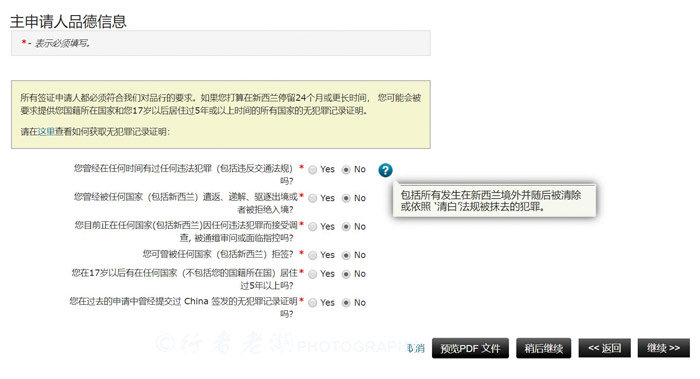Select No for any criminal conviction question (任何违法犯罪)
The width and height of the screenshot is (700, 379).
pyautogui.click(x=346, y=170)
